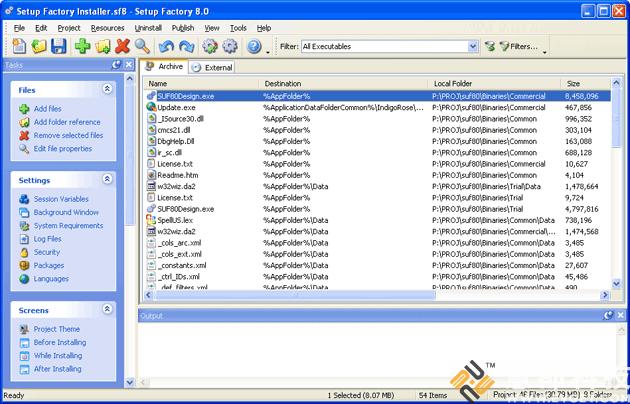Open the Before Installing screens link
The image size is (630, 404).
click(59, 342)
